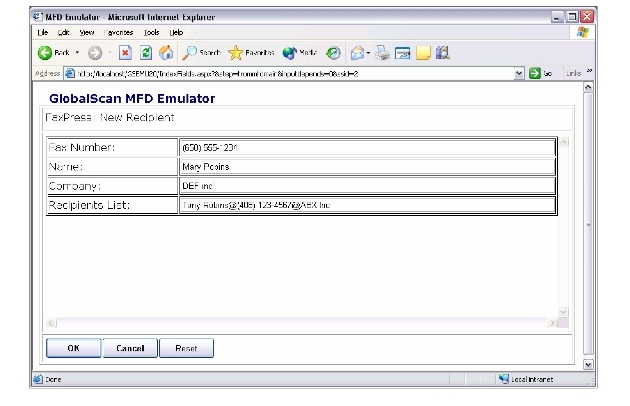Click the Go button
The width and height of the screenshot is (630, 406).
point(540,74)
